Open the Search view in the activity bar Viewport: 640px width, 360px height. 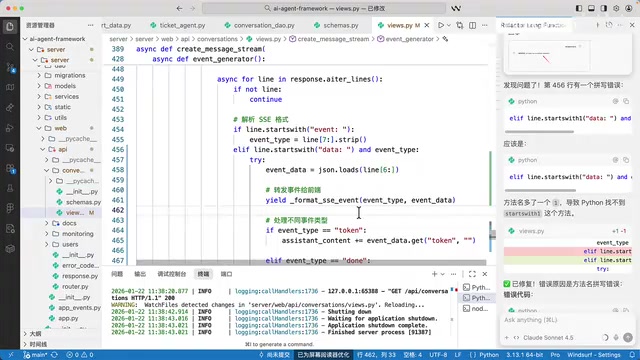click(10, 47)
